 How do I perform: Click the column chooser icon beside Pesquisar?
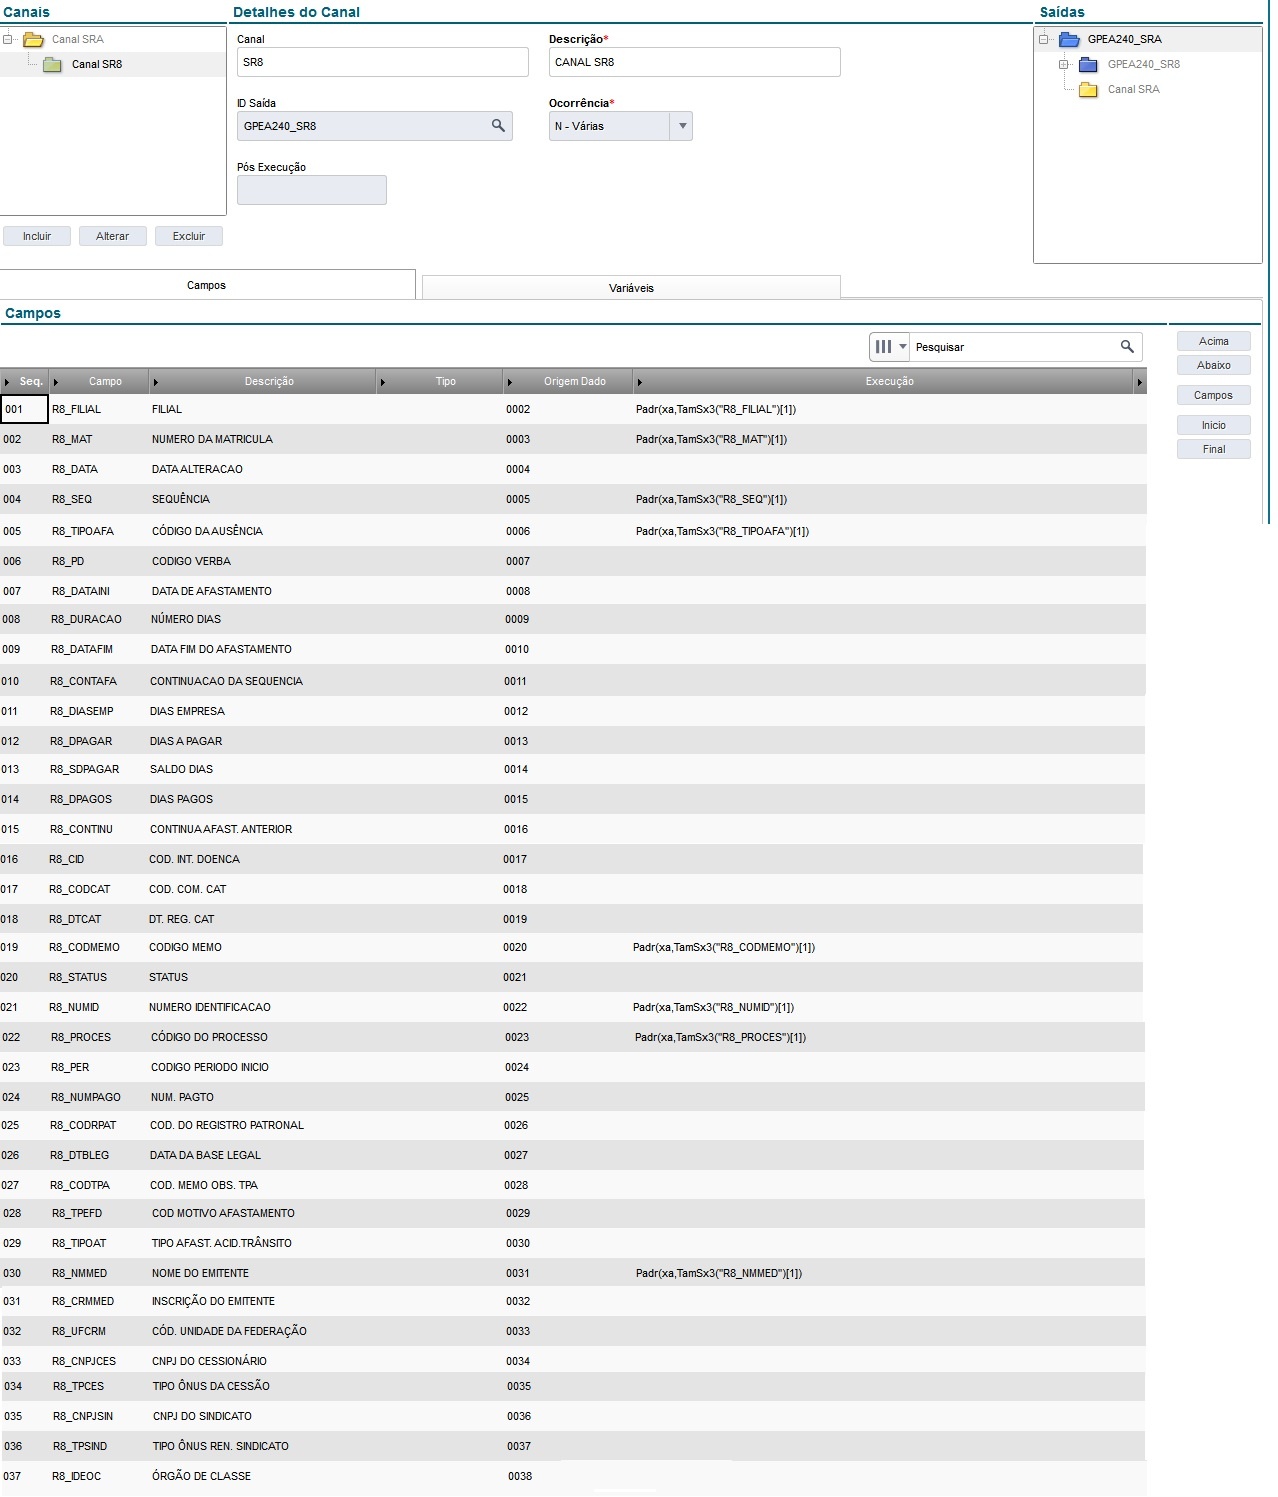(x=883, y=347)
